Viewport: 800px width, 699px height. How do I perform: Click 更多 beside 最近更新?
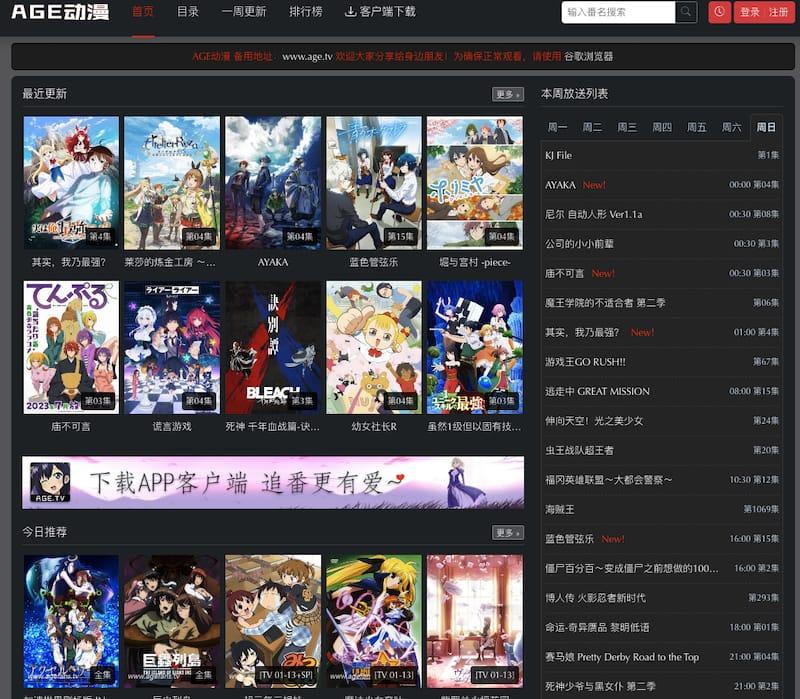[508, 94]
